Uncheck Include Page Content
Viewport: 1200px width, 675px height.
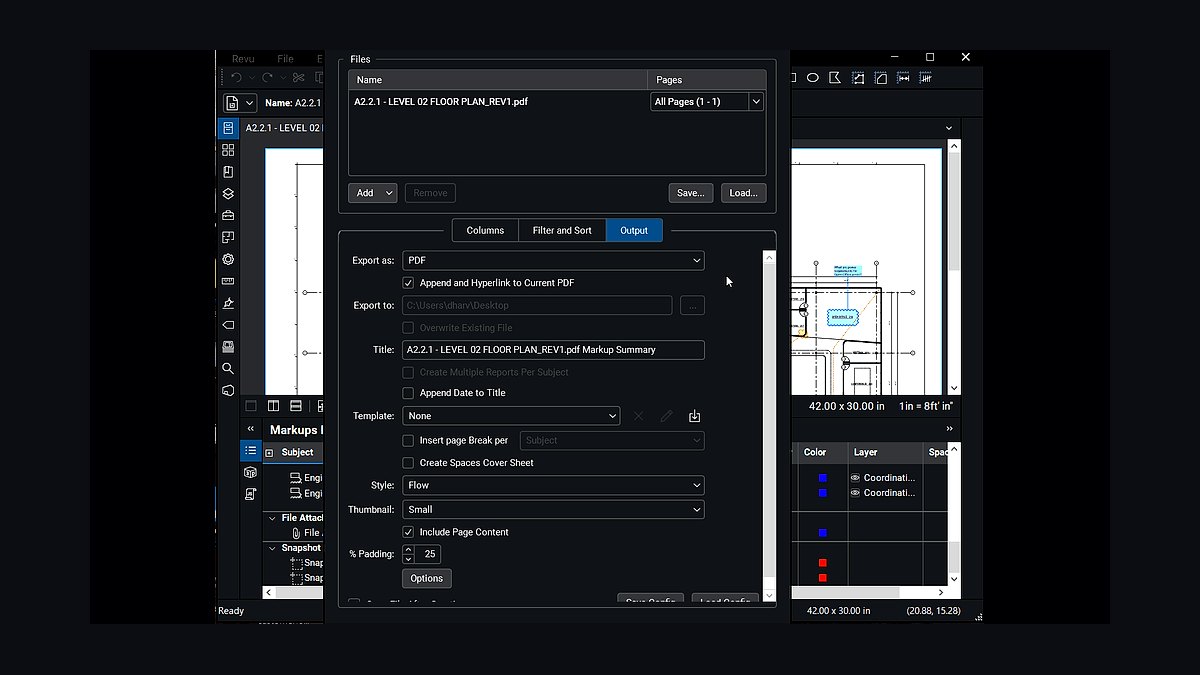click(x=408, y=532)
